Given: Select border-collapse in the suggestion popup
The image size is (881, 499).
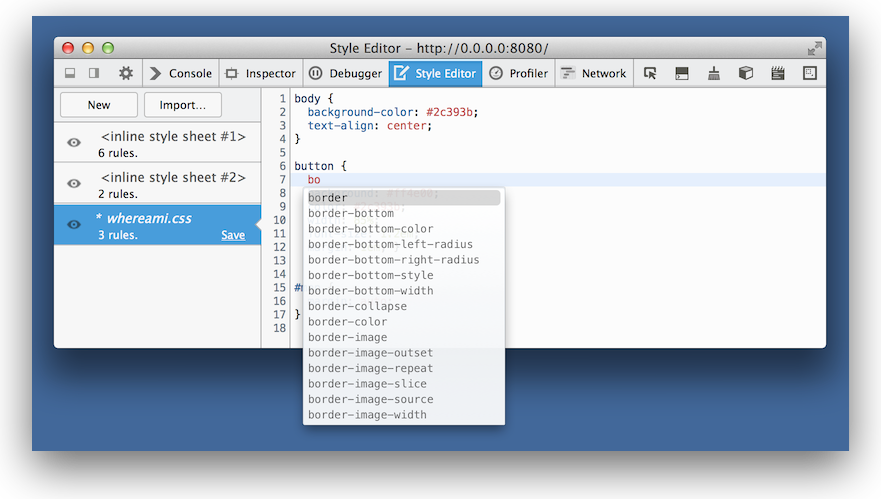Looking at the screenshot, I should click(x=357, y=306).
